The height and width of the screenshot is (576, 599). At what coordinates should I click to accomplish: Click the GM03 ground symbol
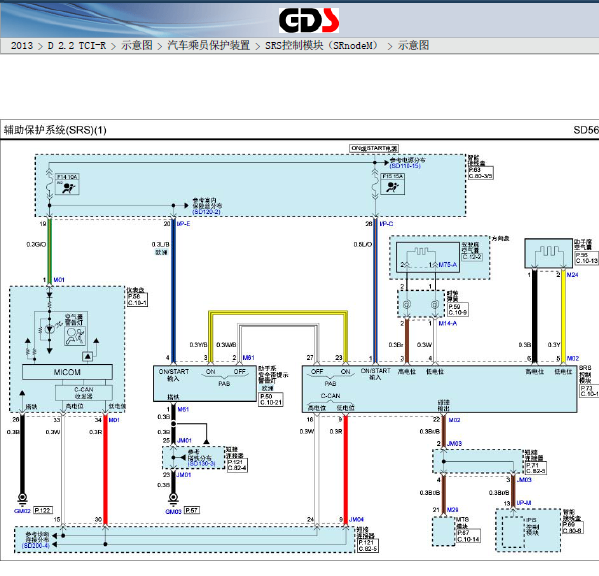click(173, 498)
